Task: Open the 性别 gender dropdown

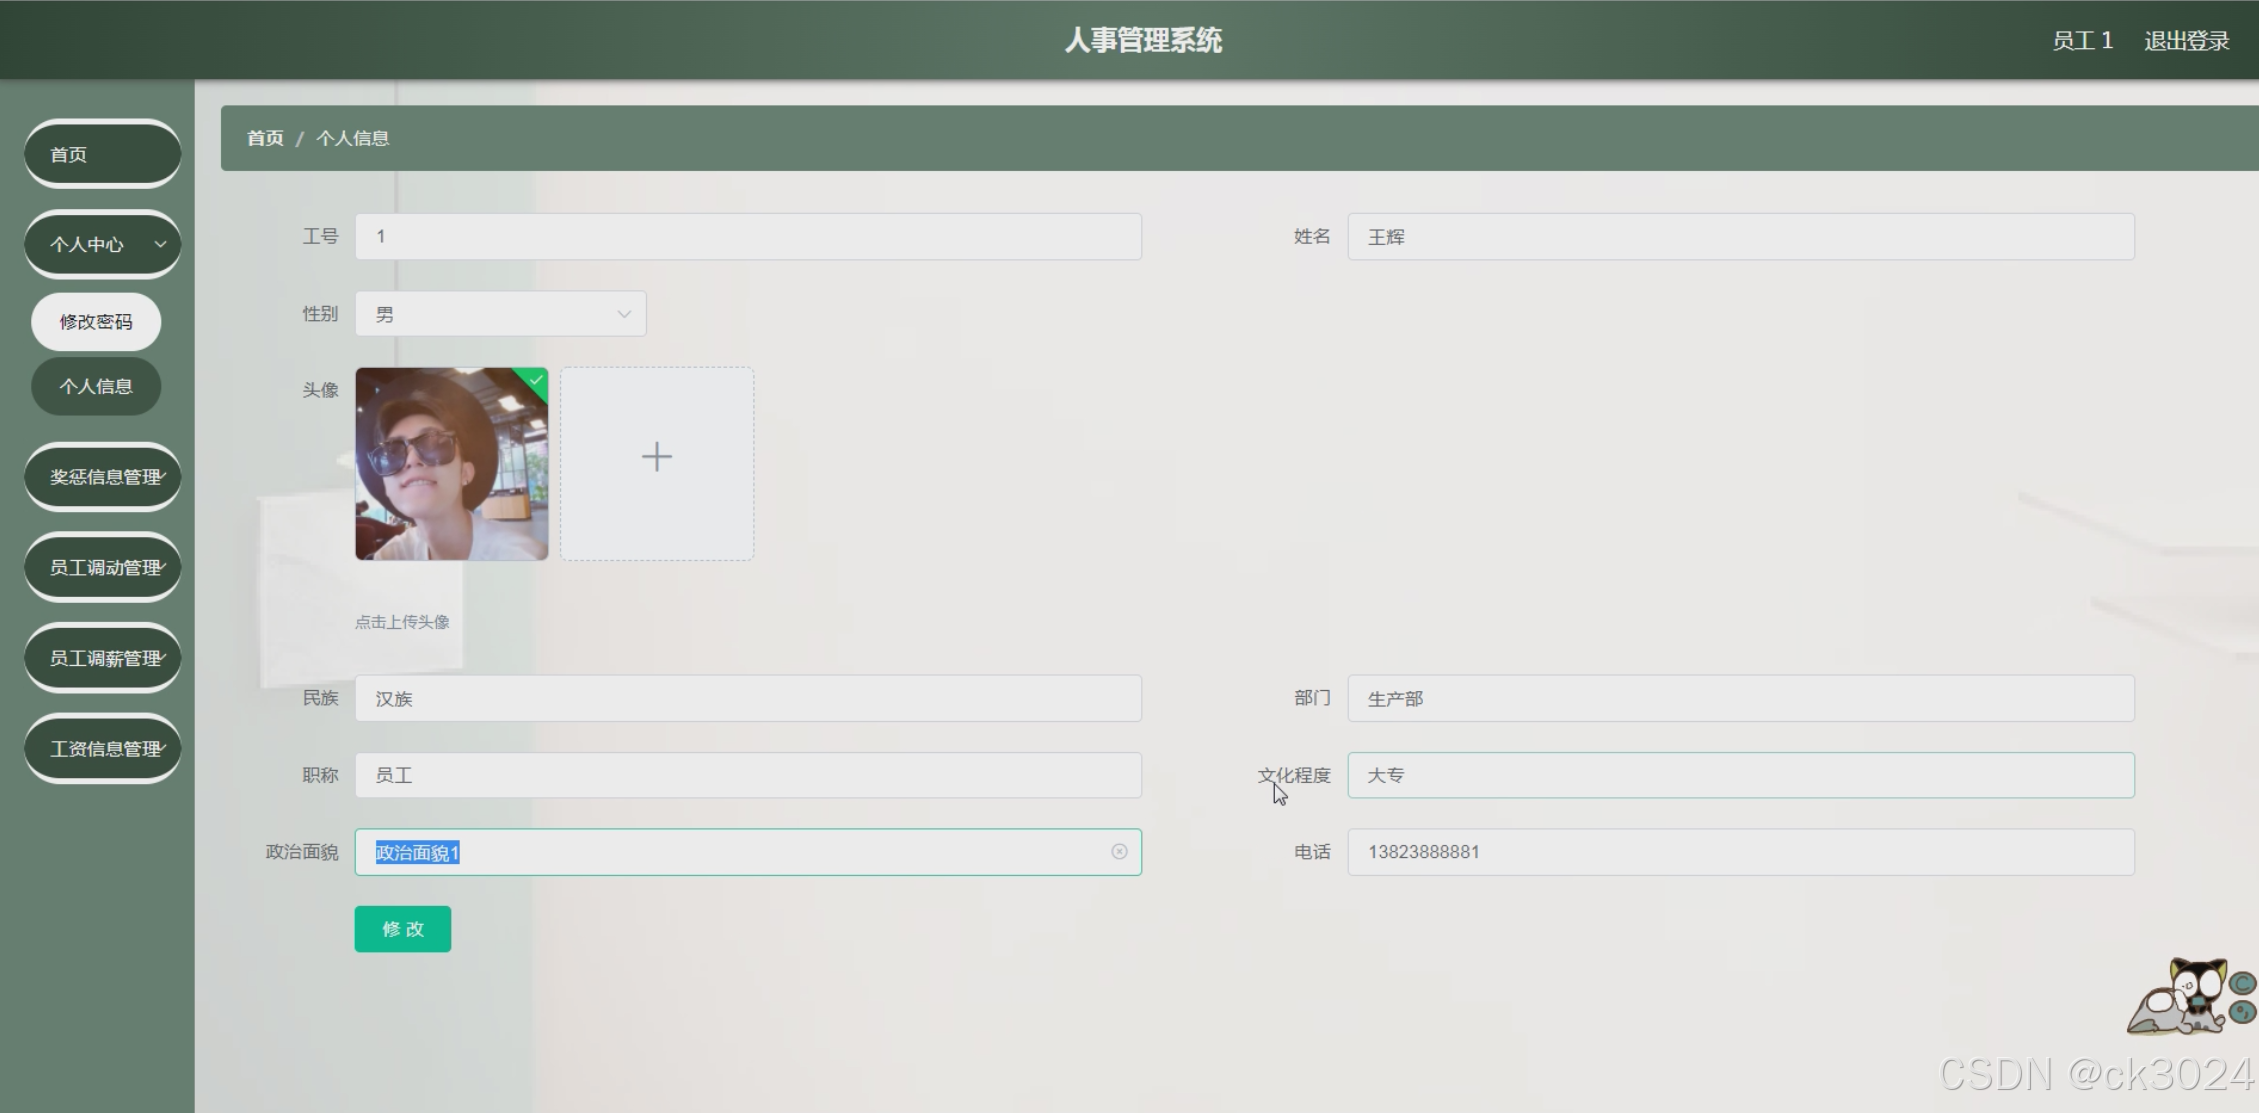Action: click(500, 314)
